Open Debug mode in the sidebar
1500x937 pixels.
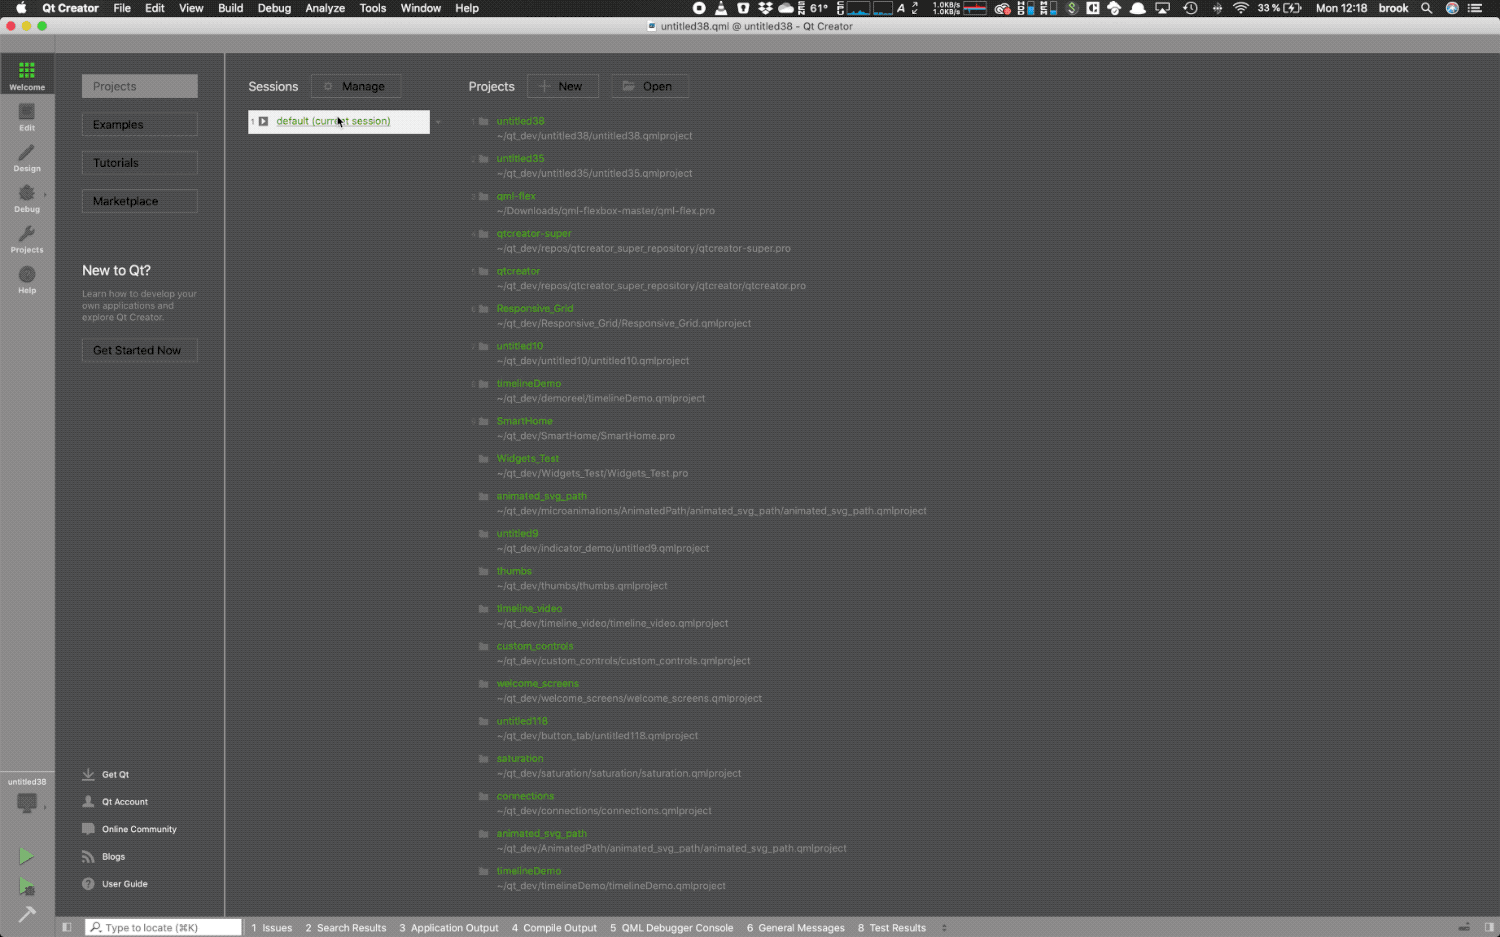tap(27, 198)
